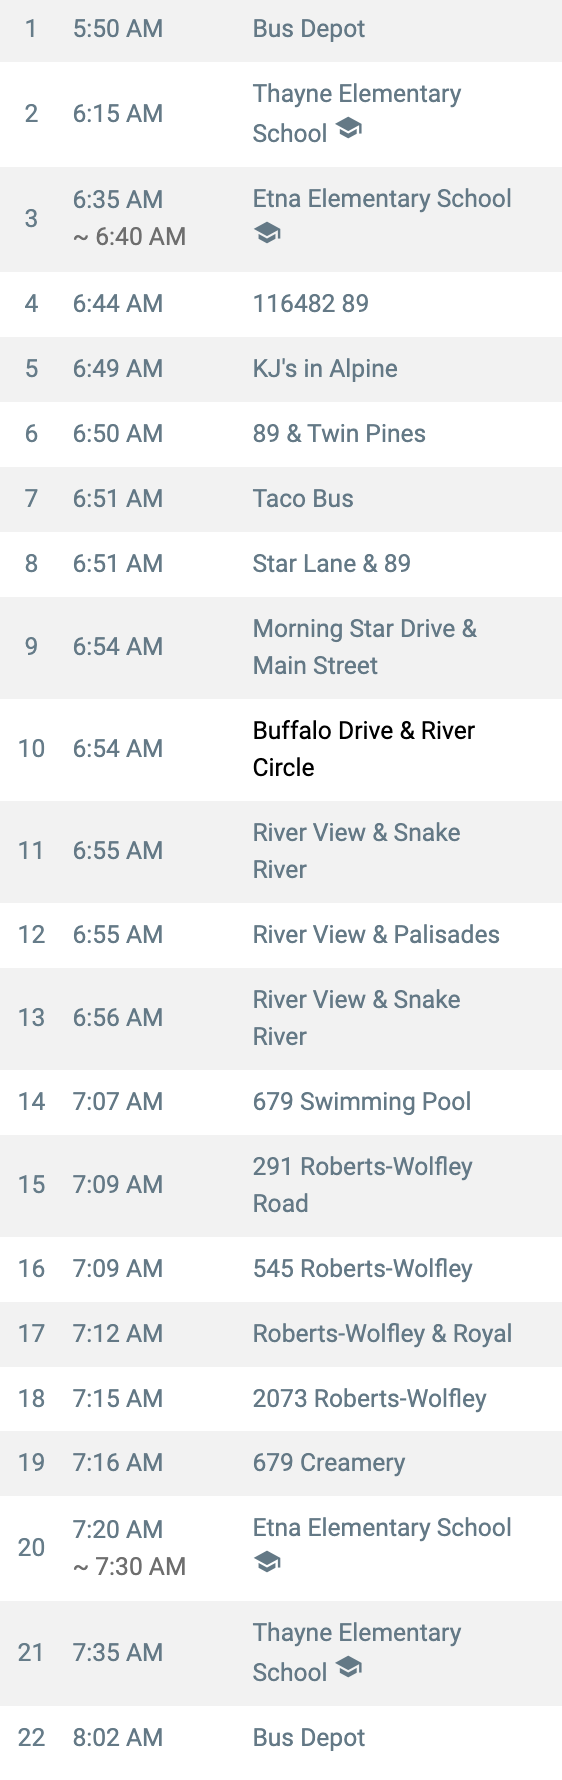Choose the KJ's in Alpine stop

click(281, 369)
